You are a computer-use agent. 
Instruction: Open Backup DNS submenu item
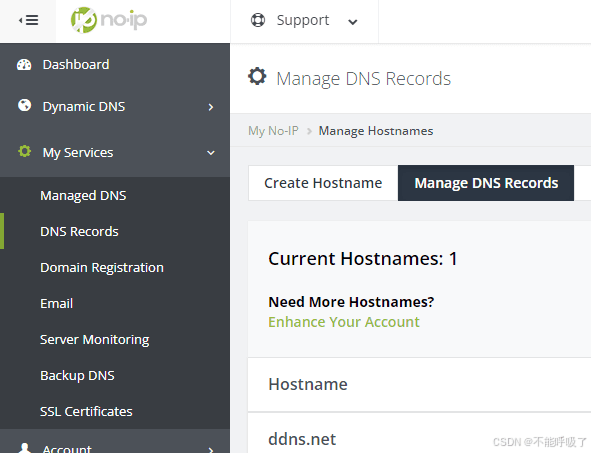pyautogui.click(x=77, y=376)
